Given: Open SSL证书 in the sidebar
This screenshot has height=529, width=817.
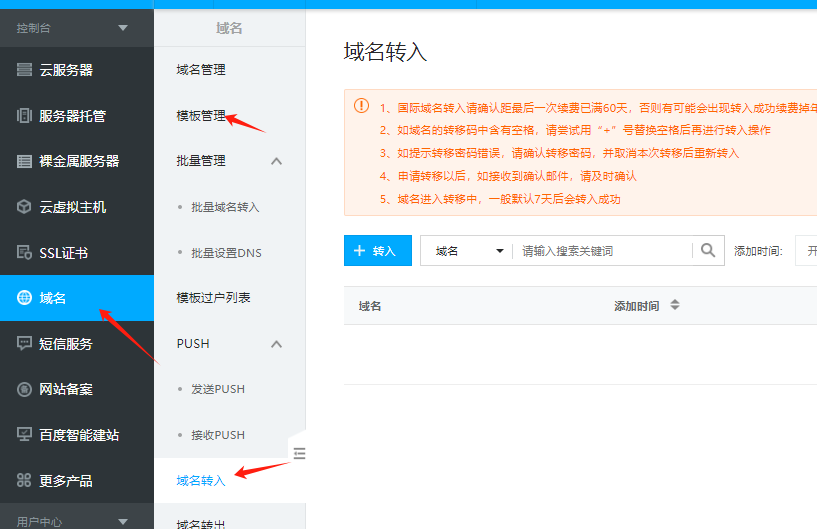Looking at the screenshot, I should (77, 253).
